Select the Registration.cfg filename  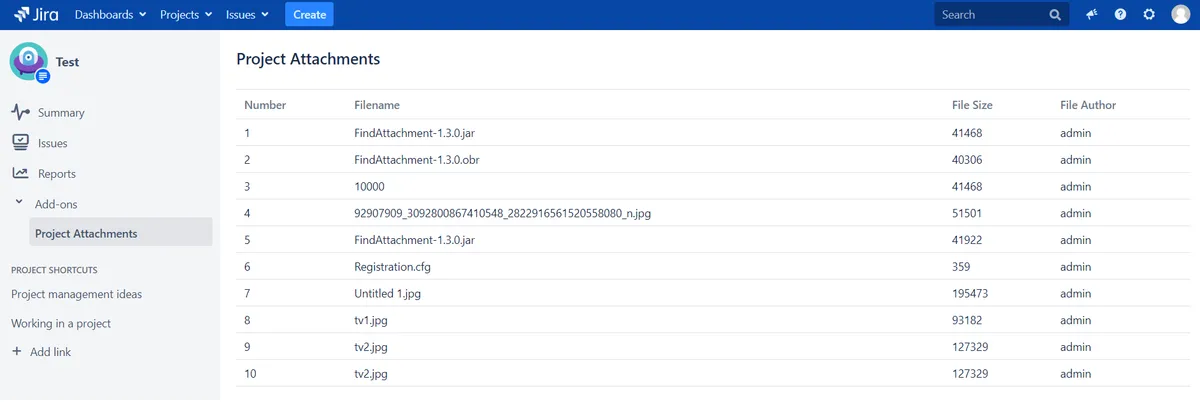(x=393, y=267)
